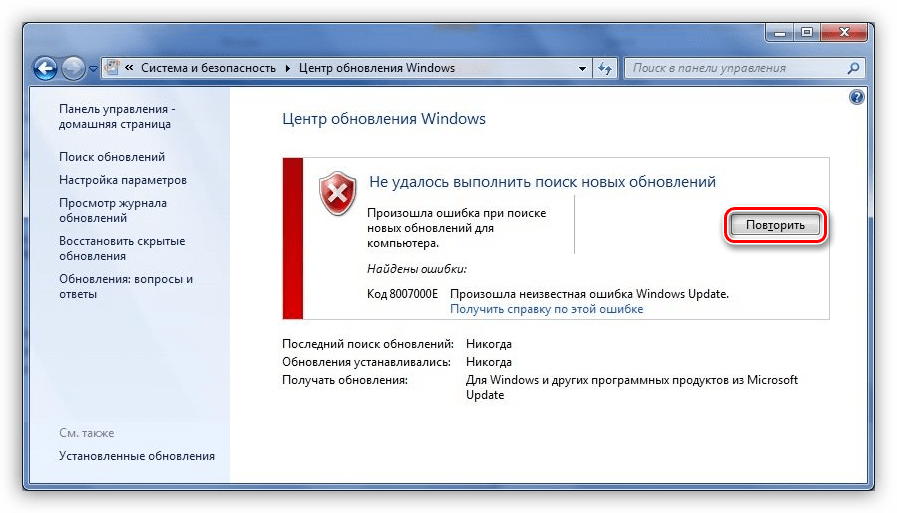
Task: Click the magnifier icon in search box
Action: (853, 69)
